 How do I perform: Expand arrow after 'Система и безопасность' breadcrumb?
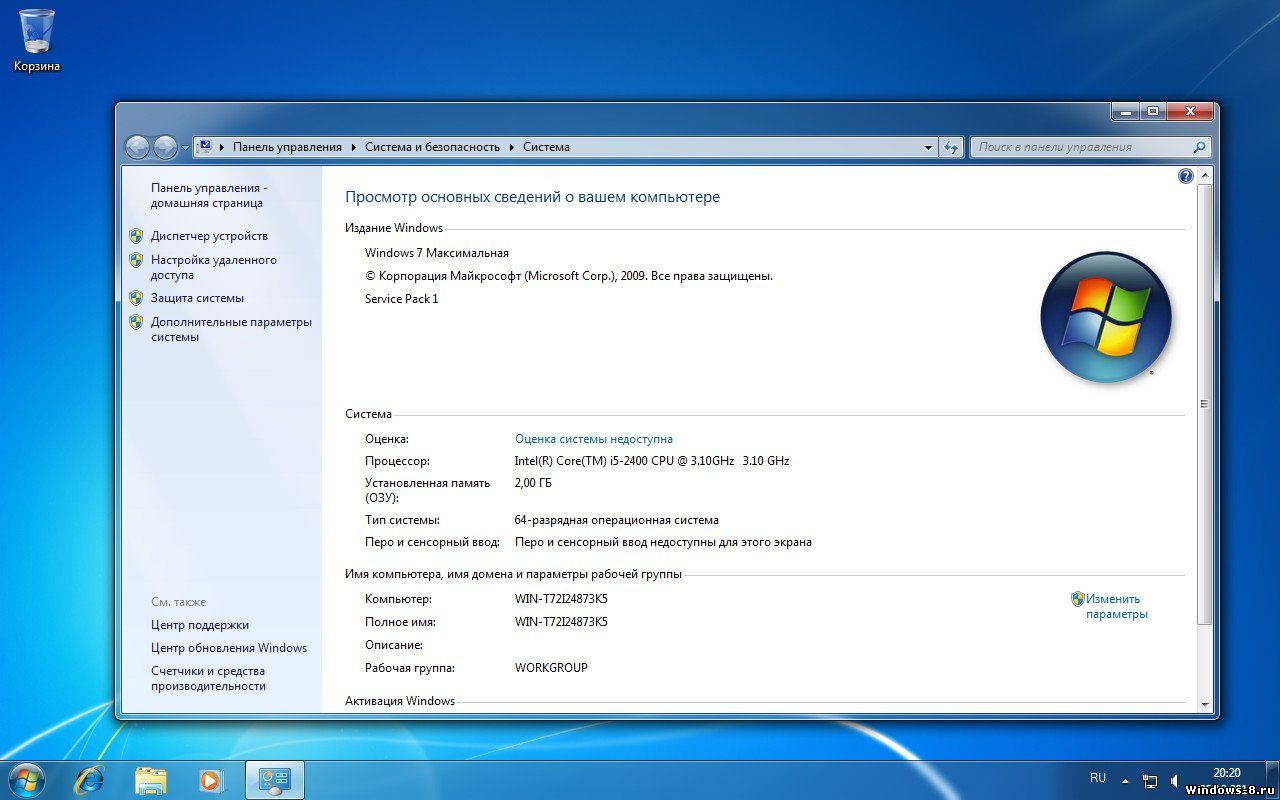tap(512, 147)
